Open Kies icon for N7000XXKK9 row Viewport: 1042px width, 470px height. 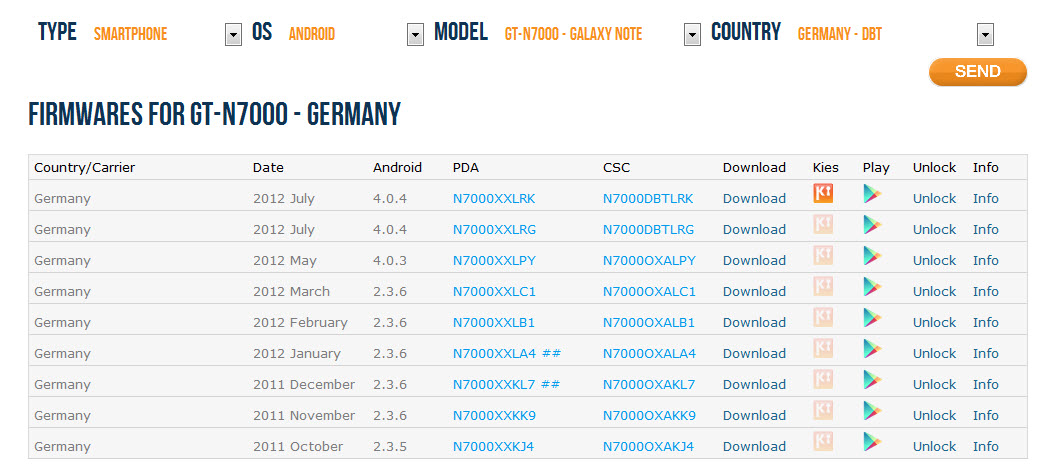pyautogui.click(x=823, y=410)
